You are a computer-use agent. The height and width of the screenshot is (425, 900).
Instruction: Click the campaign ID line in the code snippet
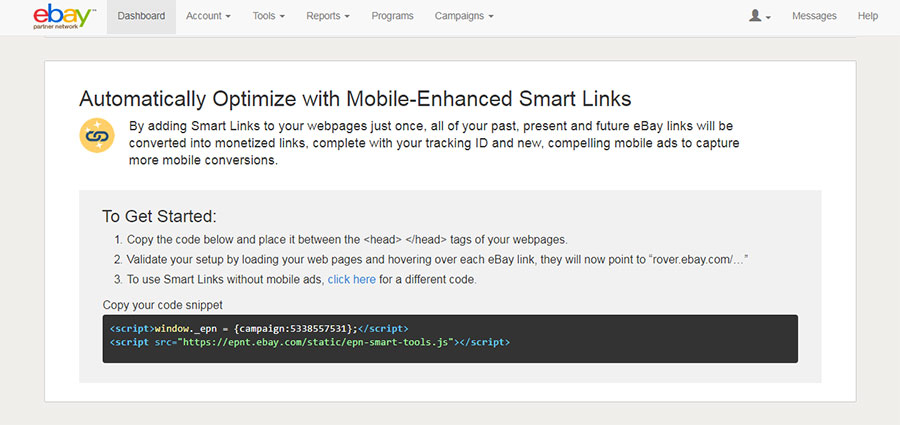click(259, 329)
